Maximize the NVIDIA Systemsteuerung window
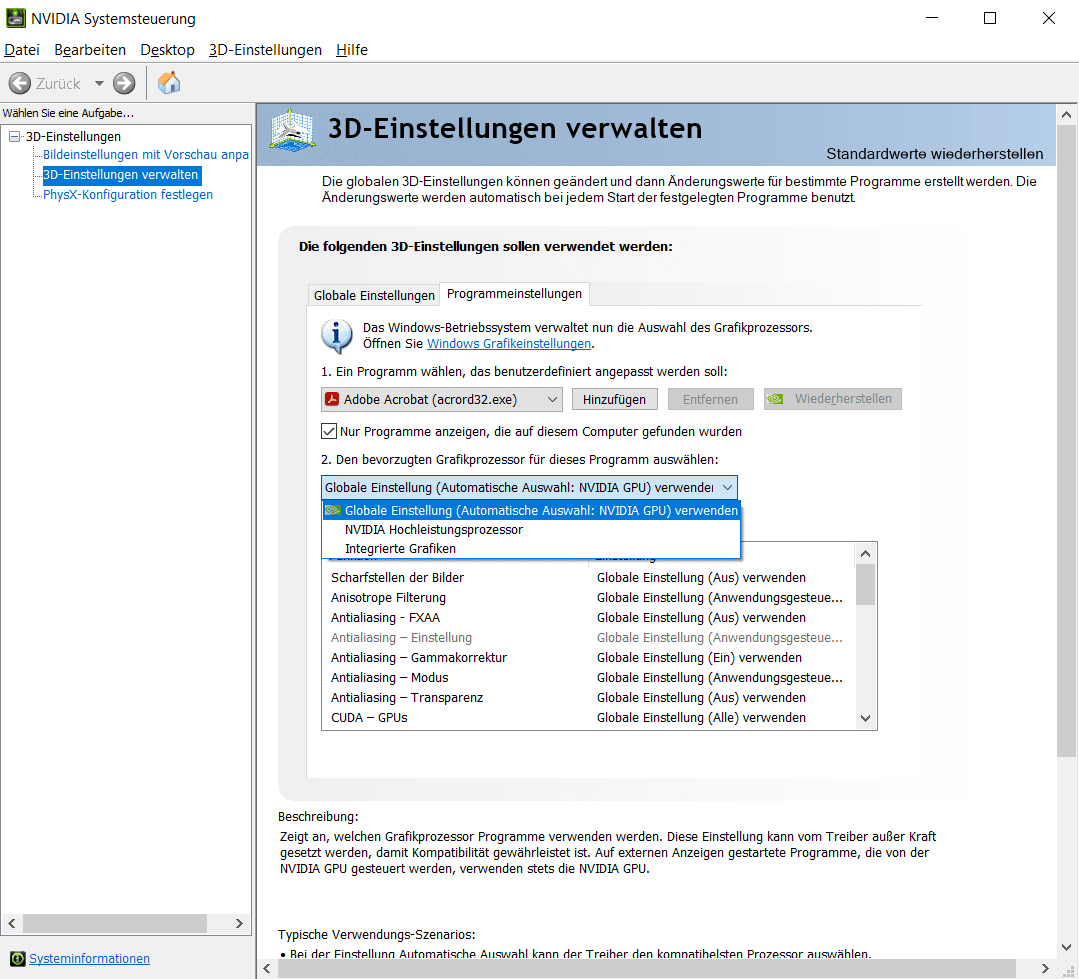 point(990,19)
